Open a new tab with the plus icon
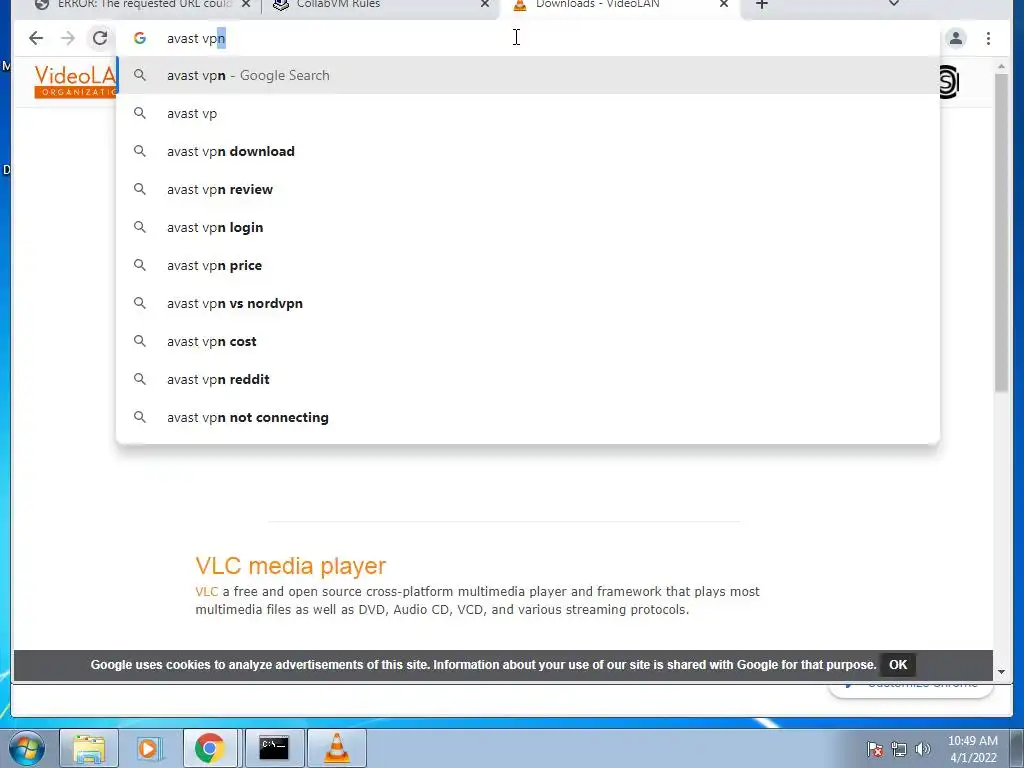Image resolution: width=1024 pixels, height=768 pixels. pos(761,4)
